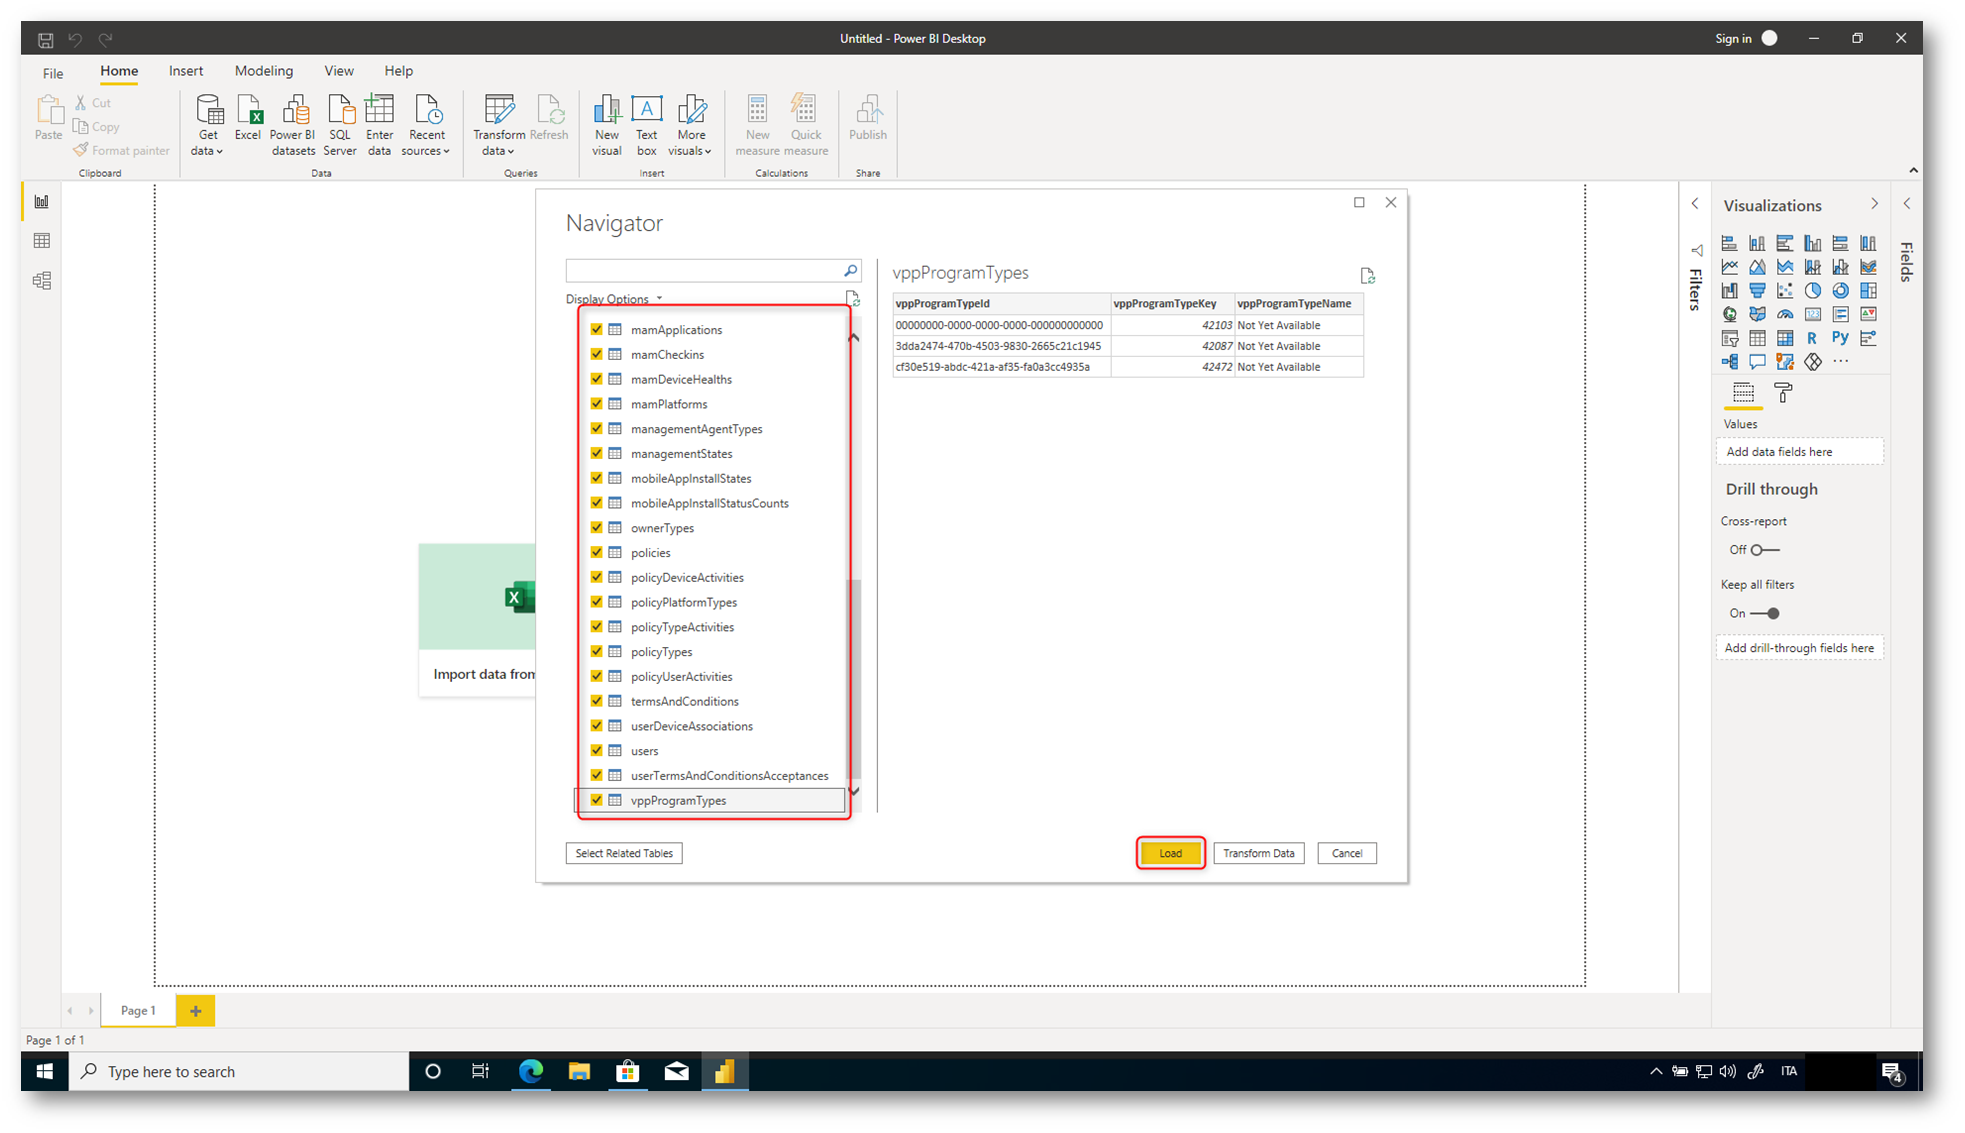Click the Save icon in title bar
The height and width of the screenshot is (1133, 1965).
45,40
